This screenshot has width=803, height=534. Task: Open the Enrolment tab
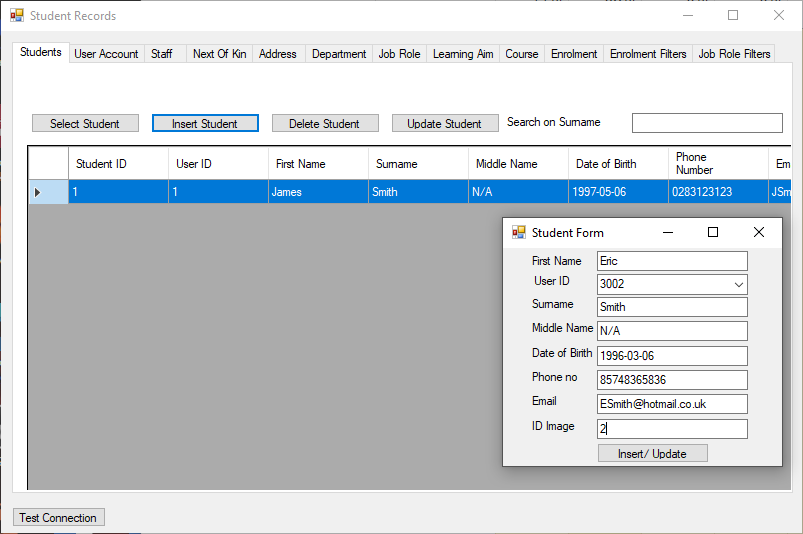tap(574, 54)
